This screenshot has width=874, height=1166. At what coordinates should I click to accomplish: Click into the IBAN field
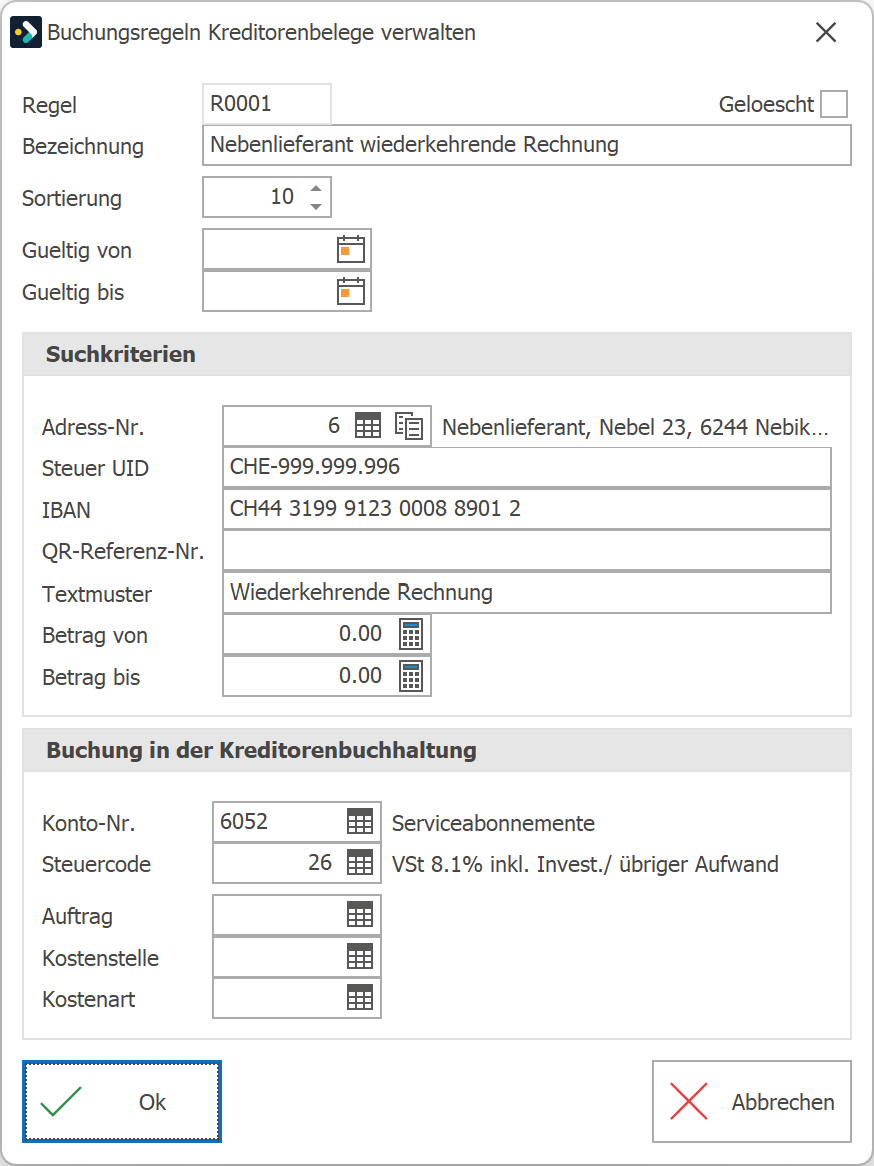pyautogui.click(x=527, y=509)
